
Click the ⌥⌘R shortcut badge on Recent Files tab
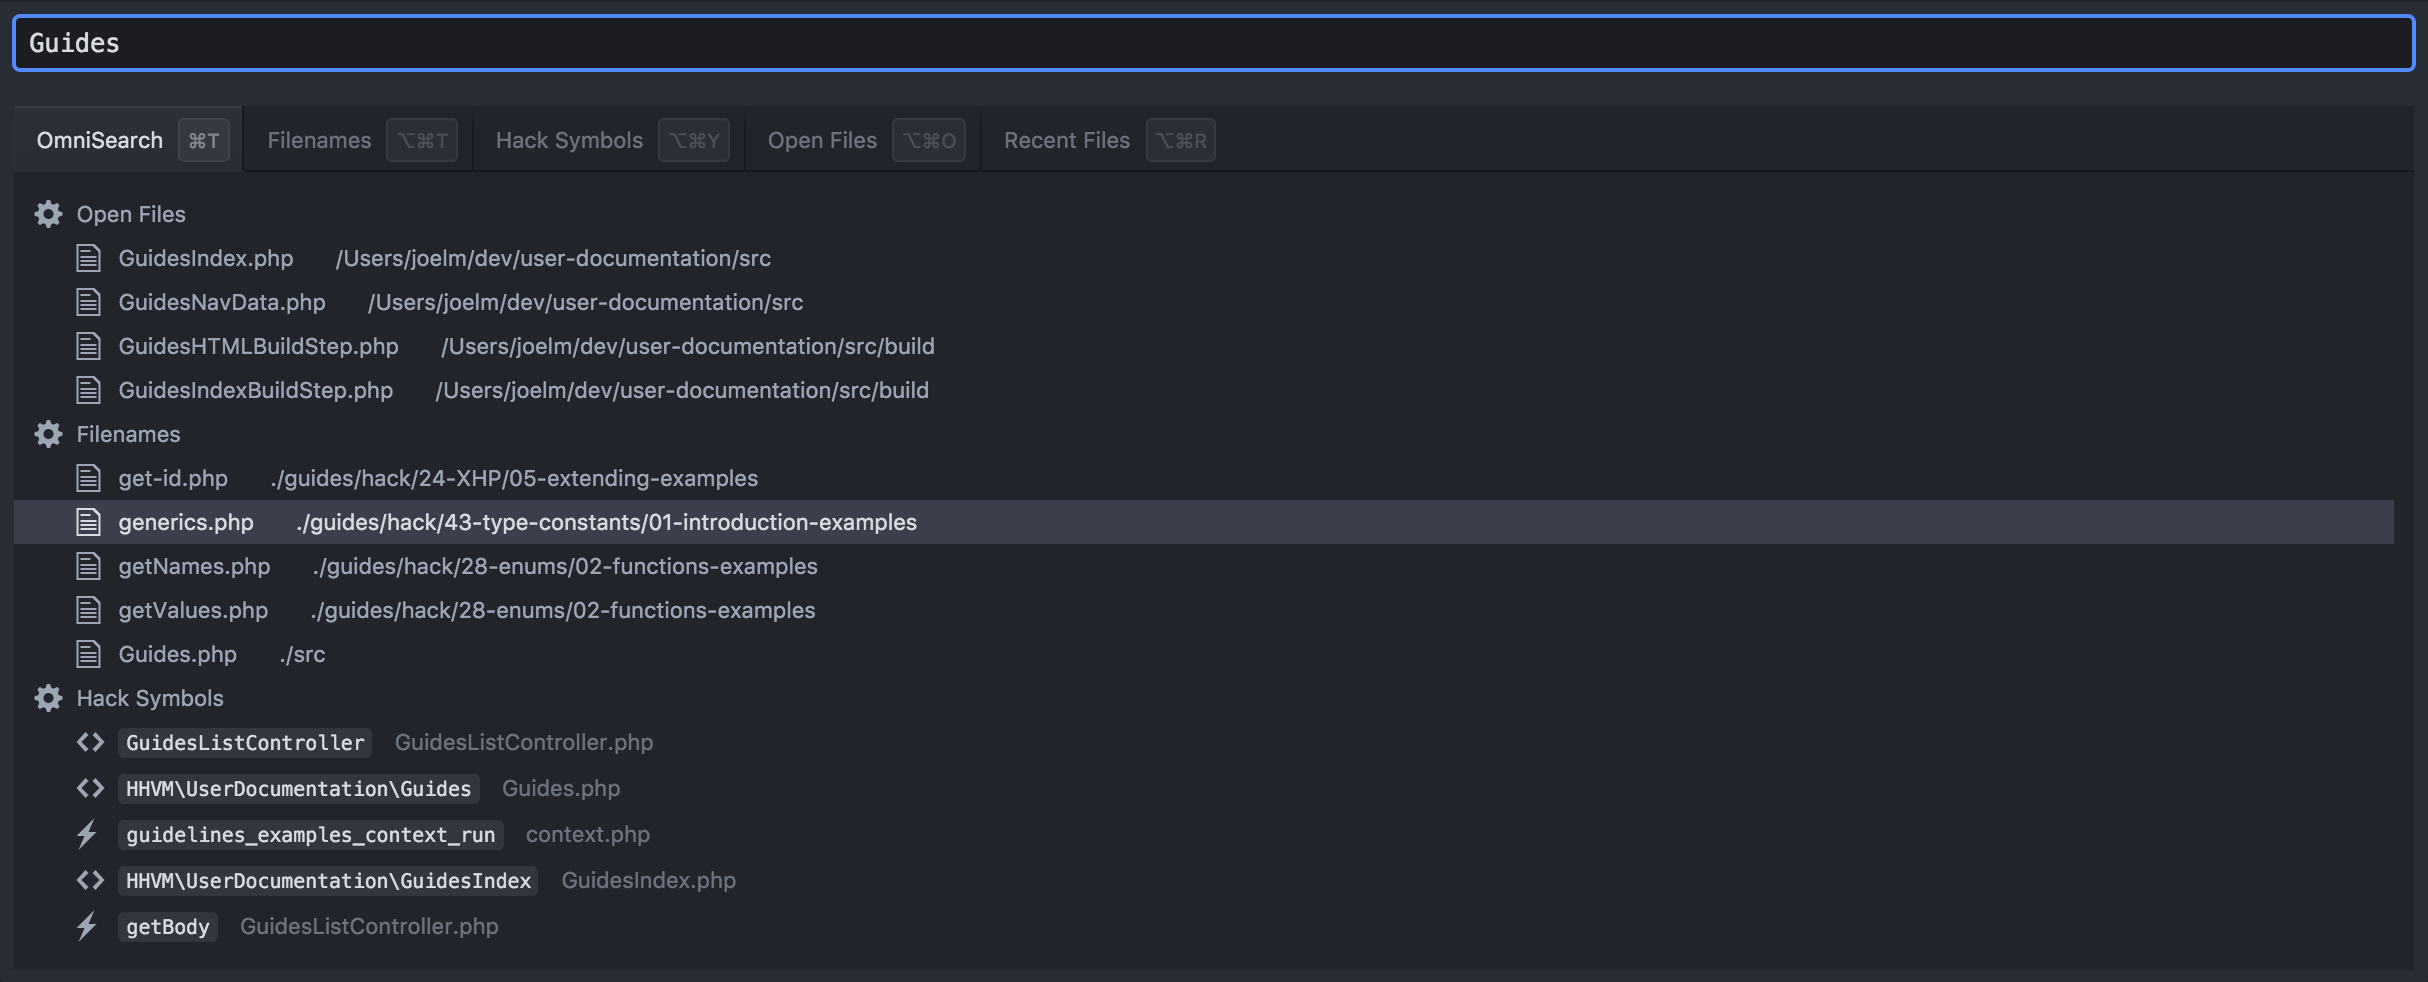point(1181,140)
